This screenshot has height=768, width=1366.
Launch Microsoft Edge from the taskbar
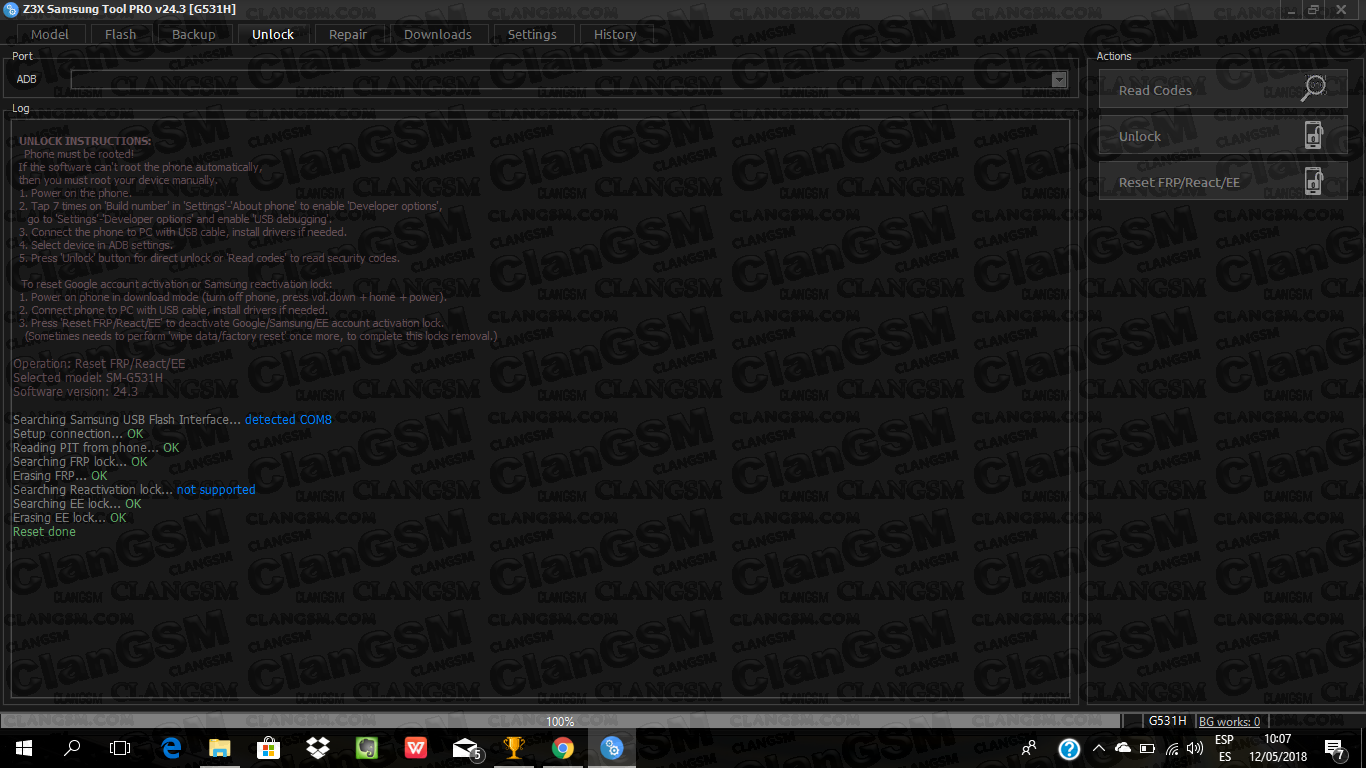tap(171, 748)
